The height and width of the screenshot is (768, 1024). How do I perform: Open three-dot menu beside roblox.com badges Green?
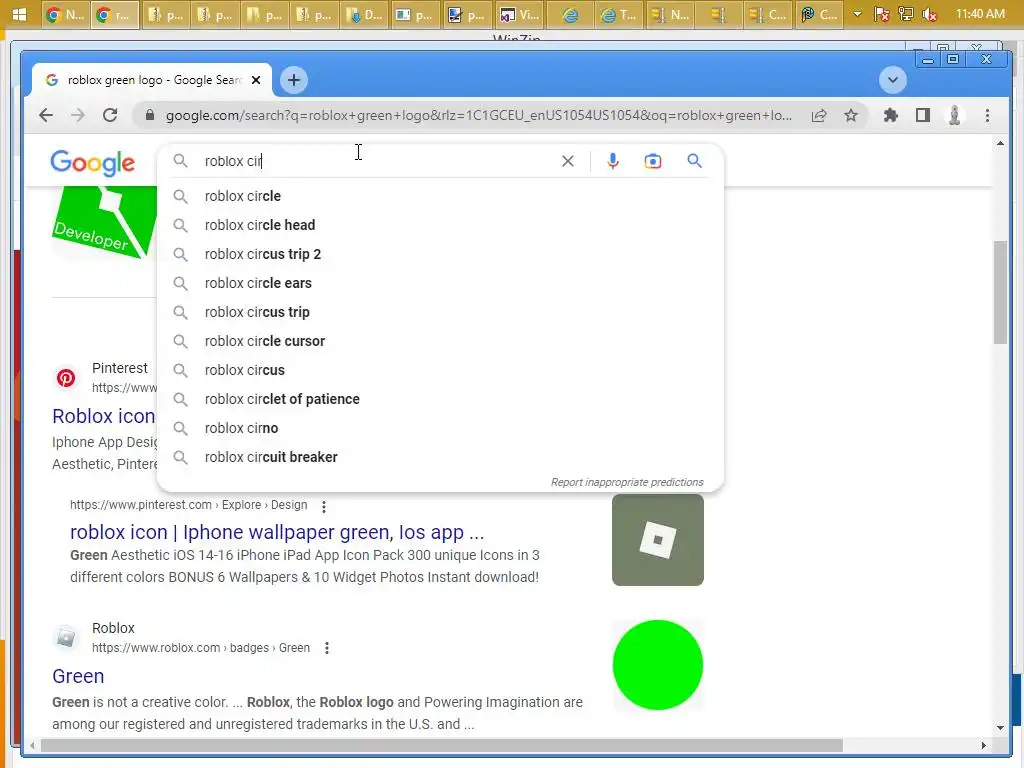[327, 648]
